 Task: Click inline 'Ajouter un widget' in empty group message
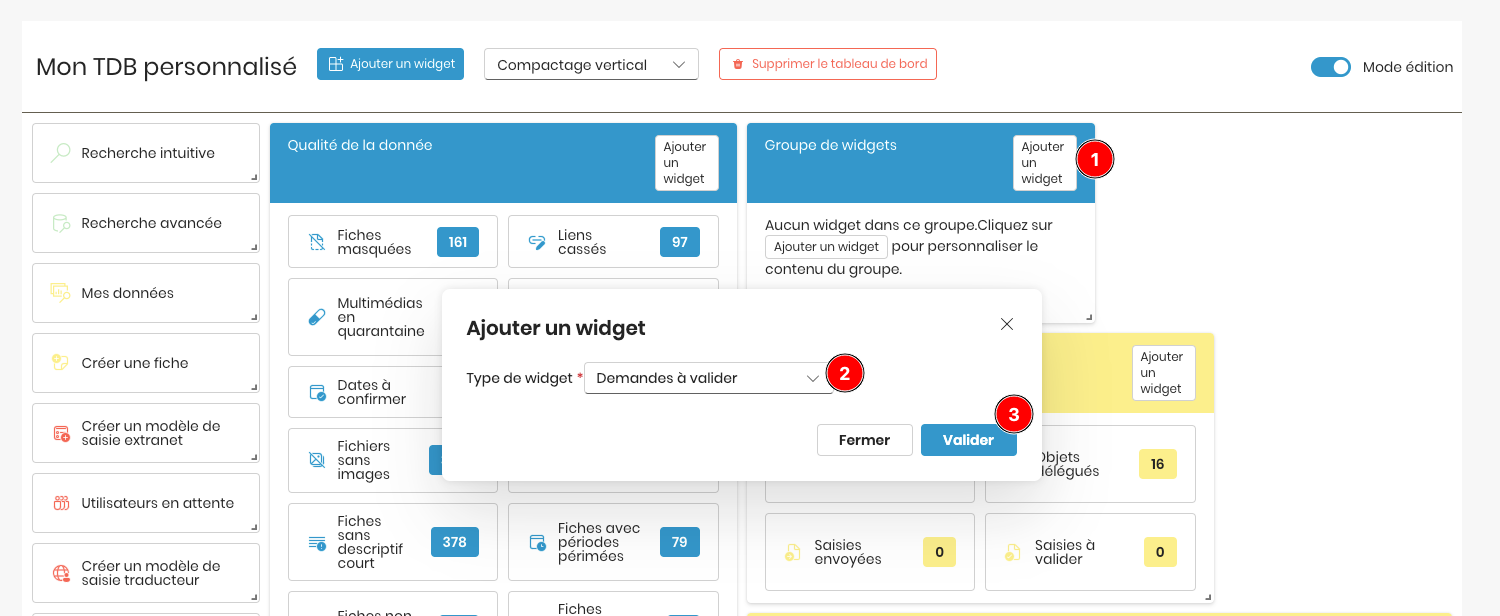coord(827,247)
